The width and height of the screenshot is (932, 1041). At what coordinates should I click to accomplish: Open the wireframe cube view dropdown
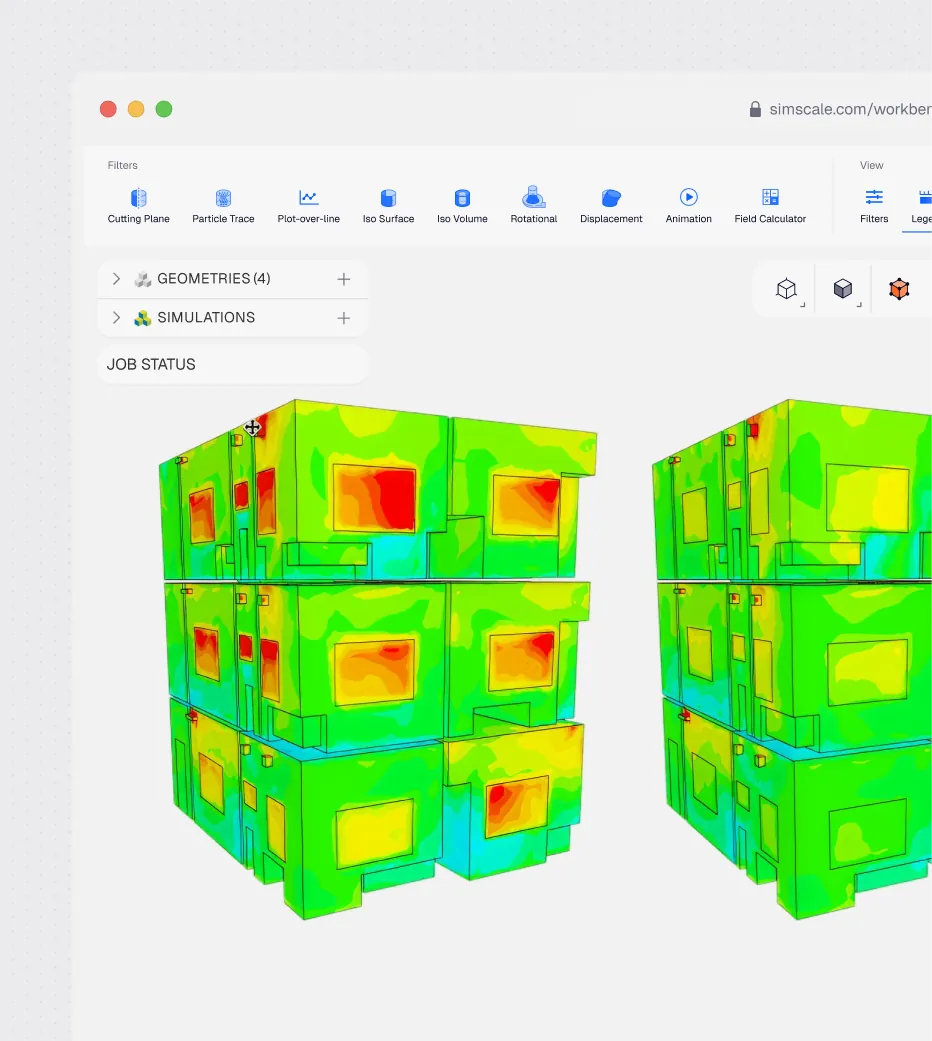787,289
